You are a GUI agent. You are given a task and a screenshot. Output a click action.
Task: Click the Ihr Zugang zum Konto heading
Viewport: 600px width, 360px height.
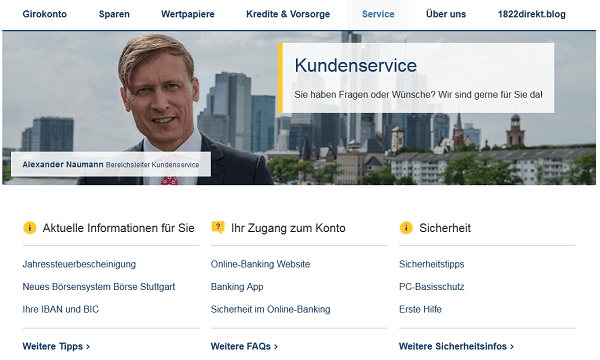[288, 228]
